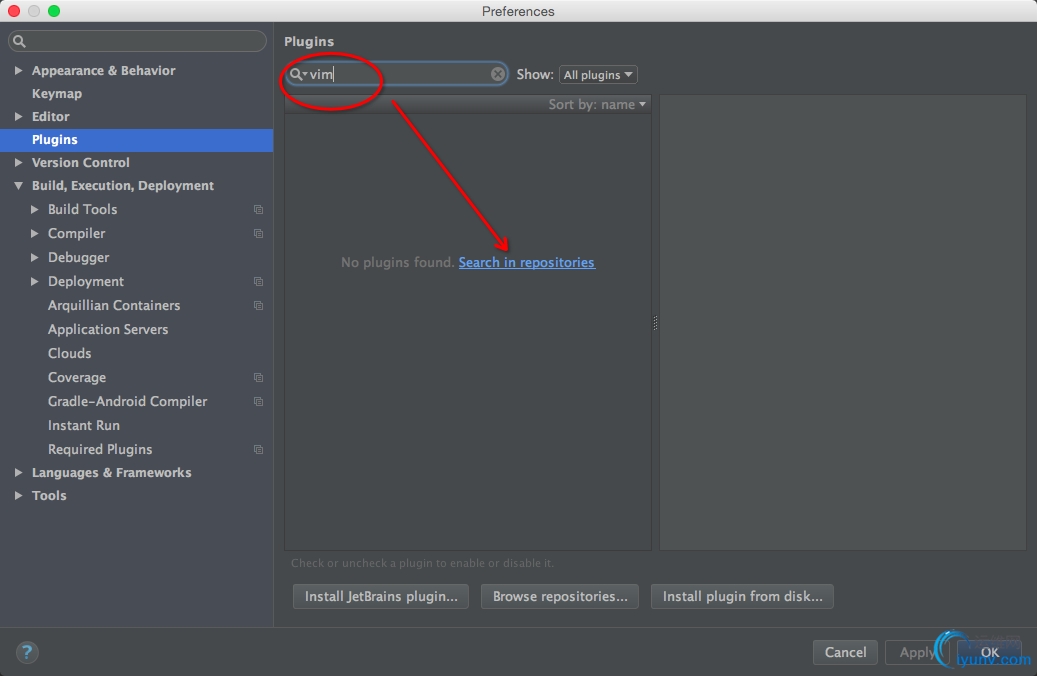Expand the Deployment node
1037x676 pixels.
(x=34, y=281)
